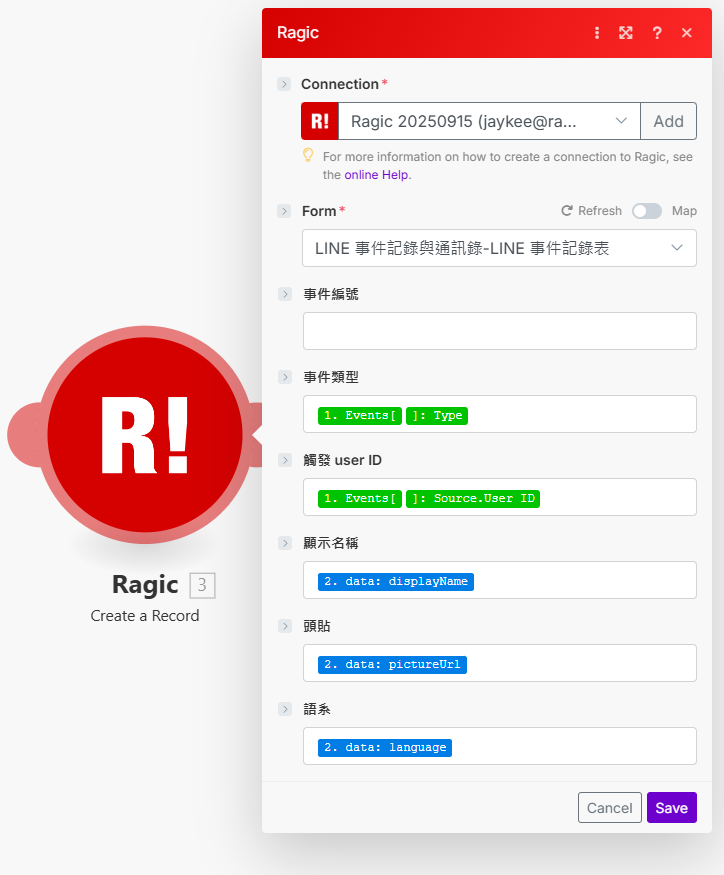Click the 'Ragic' module name under circle
Screen dimensions: 724x875
pyautogui.click(x=145, y=585)
